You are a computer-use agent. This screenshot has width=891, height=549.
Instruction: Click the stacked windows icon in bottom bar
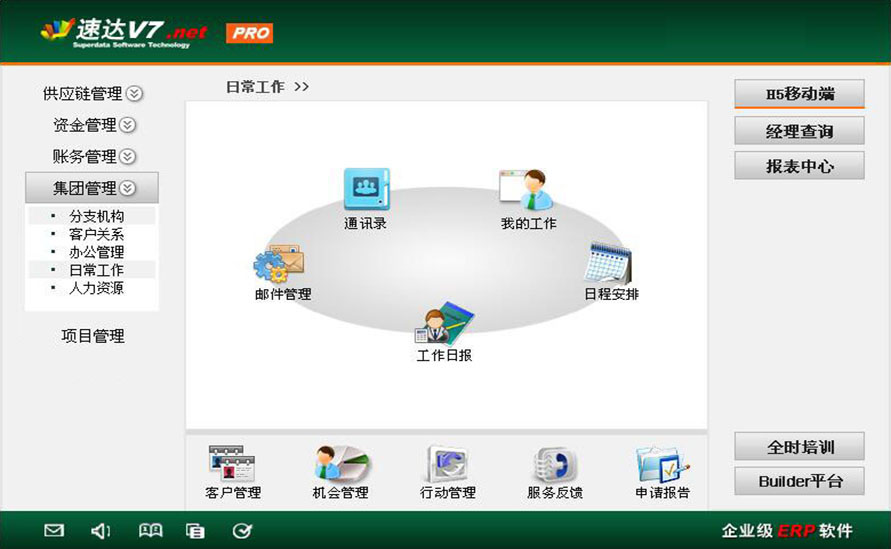[195, 531]
